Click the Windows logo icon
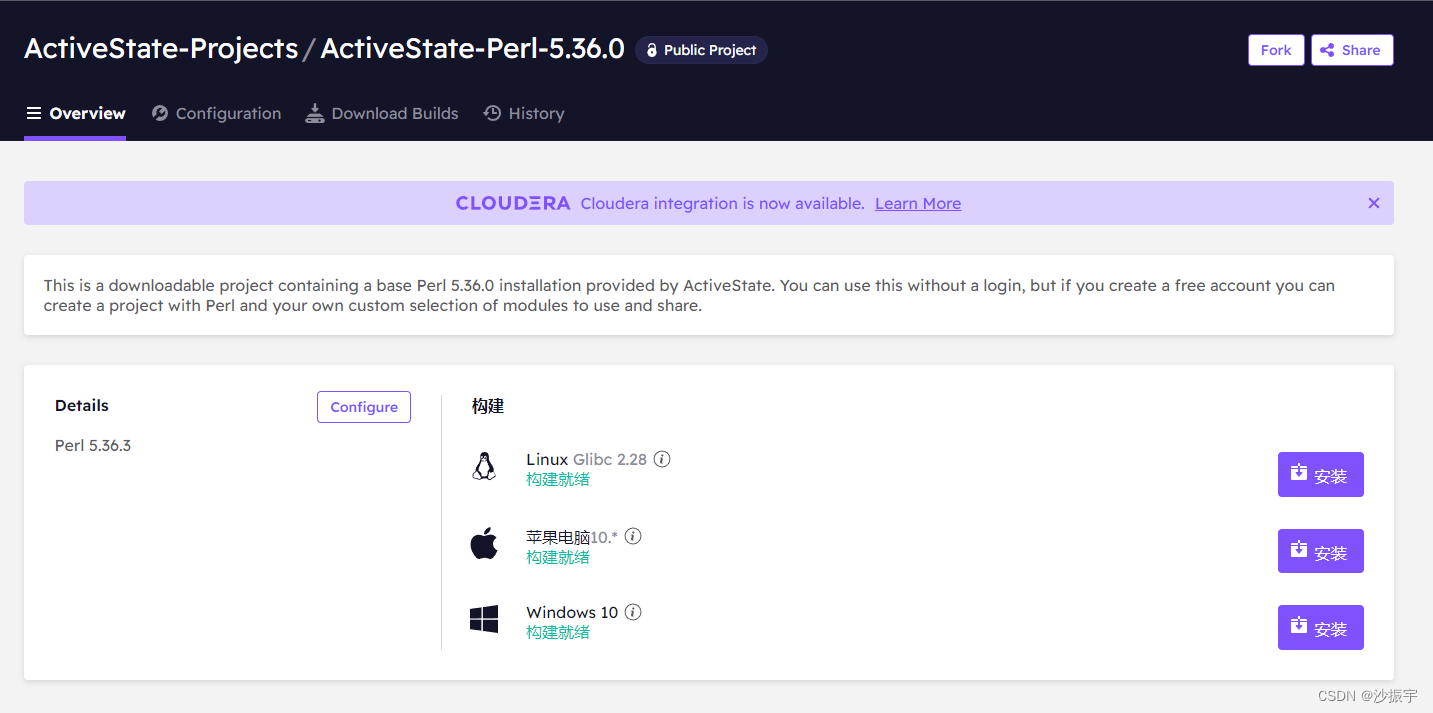Viewport: 1433px width, 713px height. click(x=484, y=619)
